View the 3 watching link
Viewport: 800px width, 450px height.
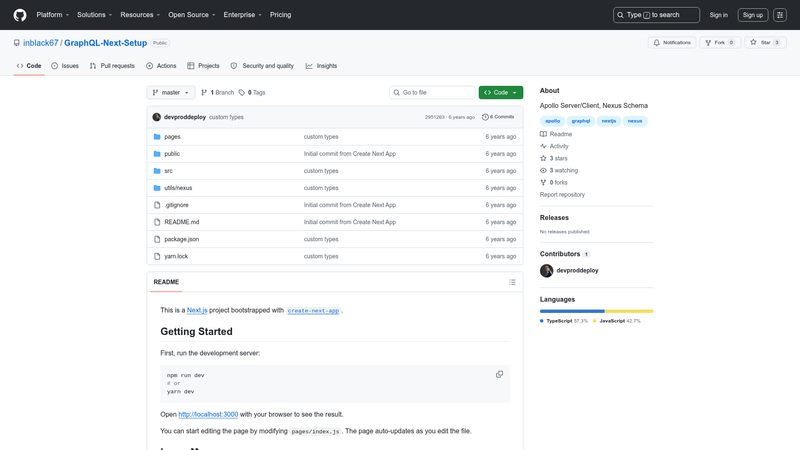pos(559,170)
